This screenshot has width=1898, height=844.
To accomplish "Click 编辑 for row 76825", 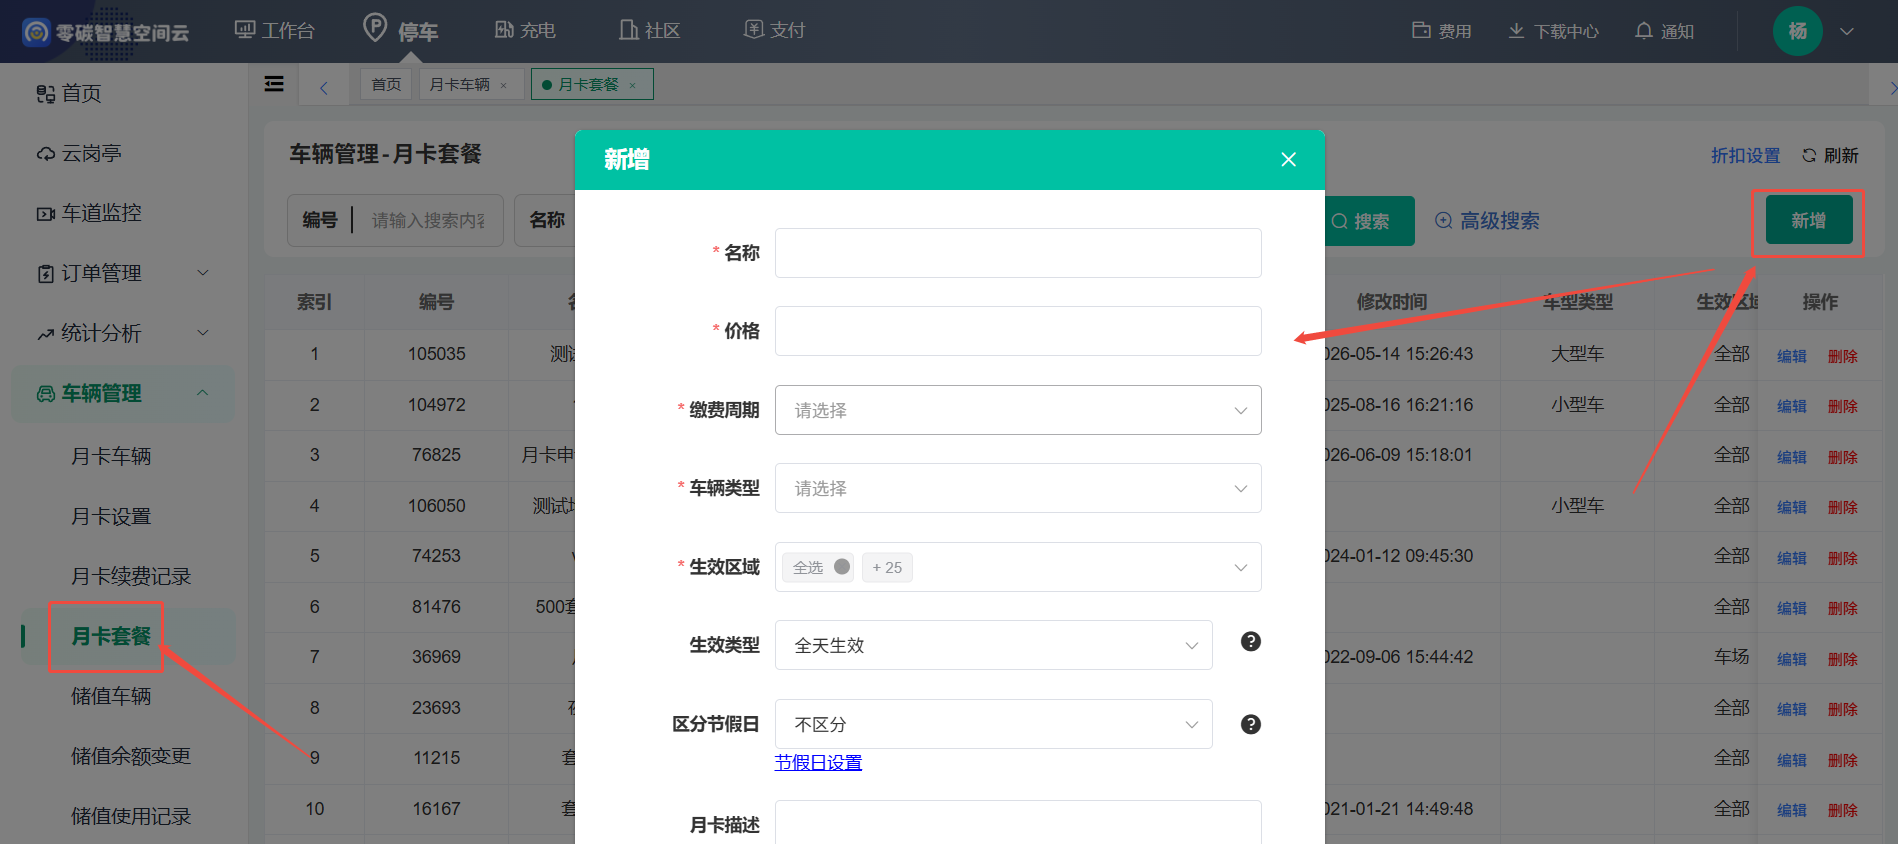I will click(x=1791, y=457).
